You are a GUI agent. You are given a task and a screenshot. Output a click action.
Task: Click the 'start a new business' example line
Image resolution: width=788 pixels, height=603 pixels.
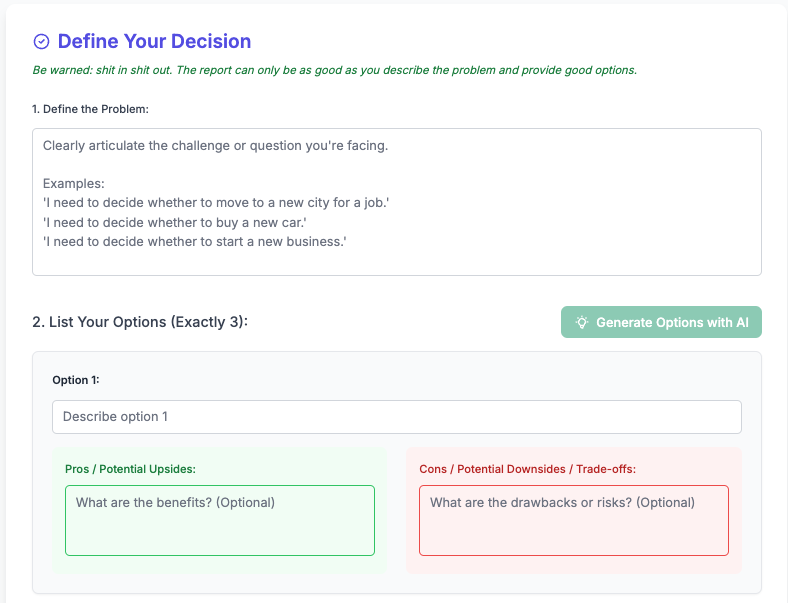click(194, 242)
